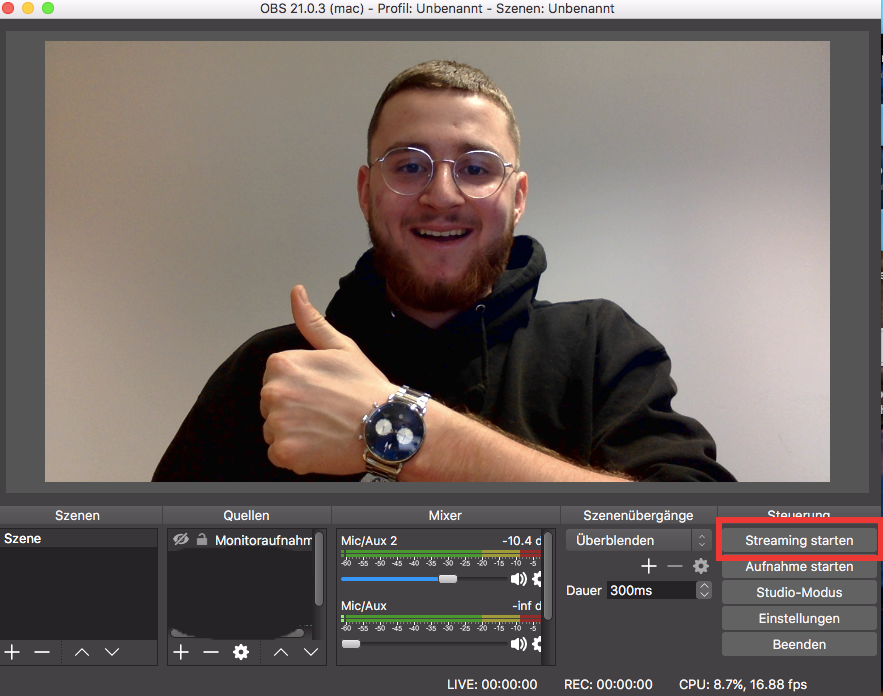Open scene transition properties gear

click(x=701, y=566)
